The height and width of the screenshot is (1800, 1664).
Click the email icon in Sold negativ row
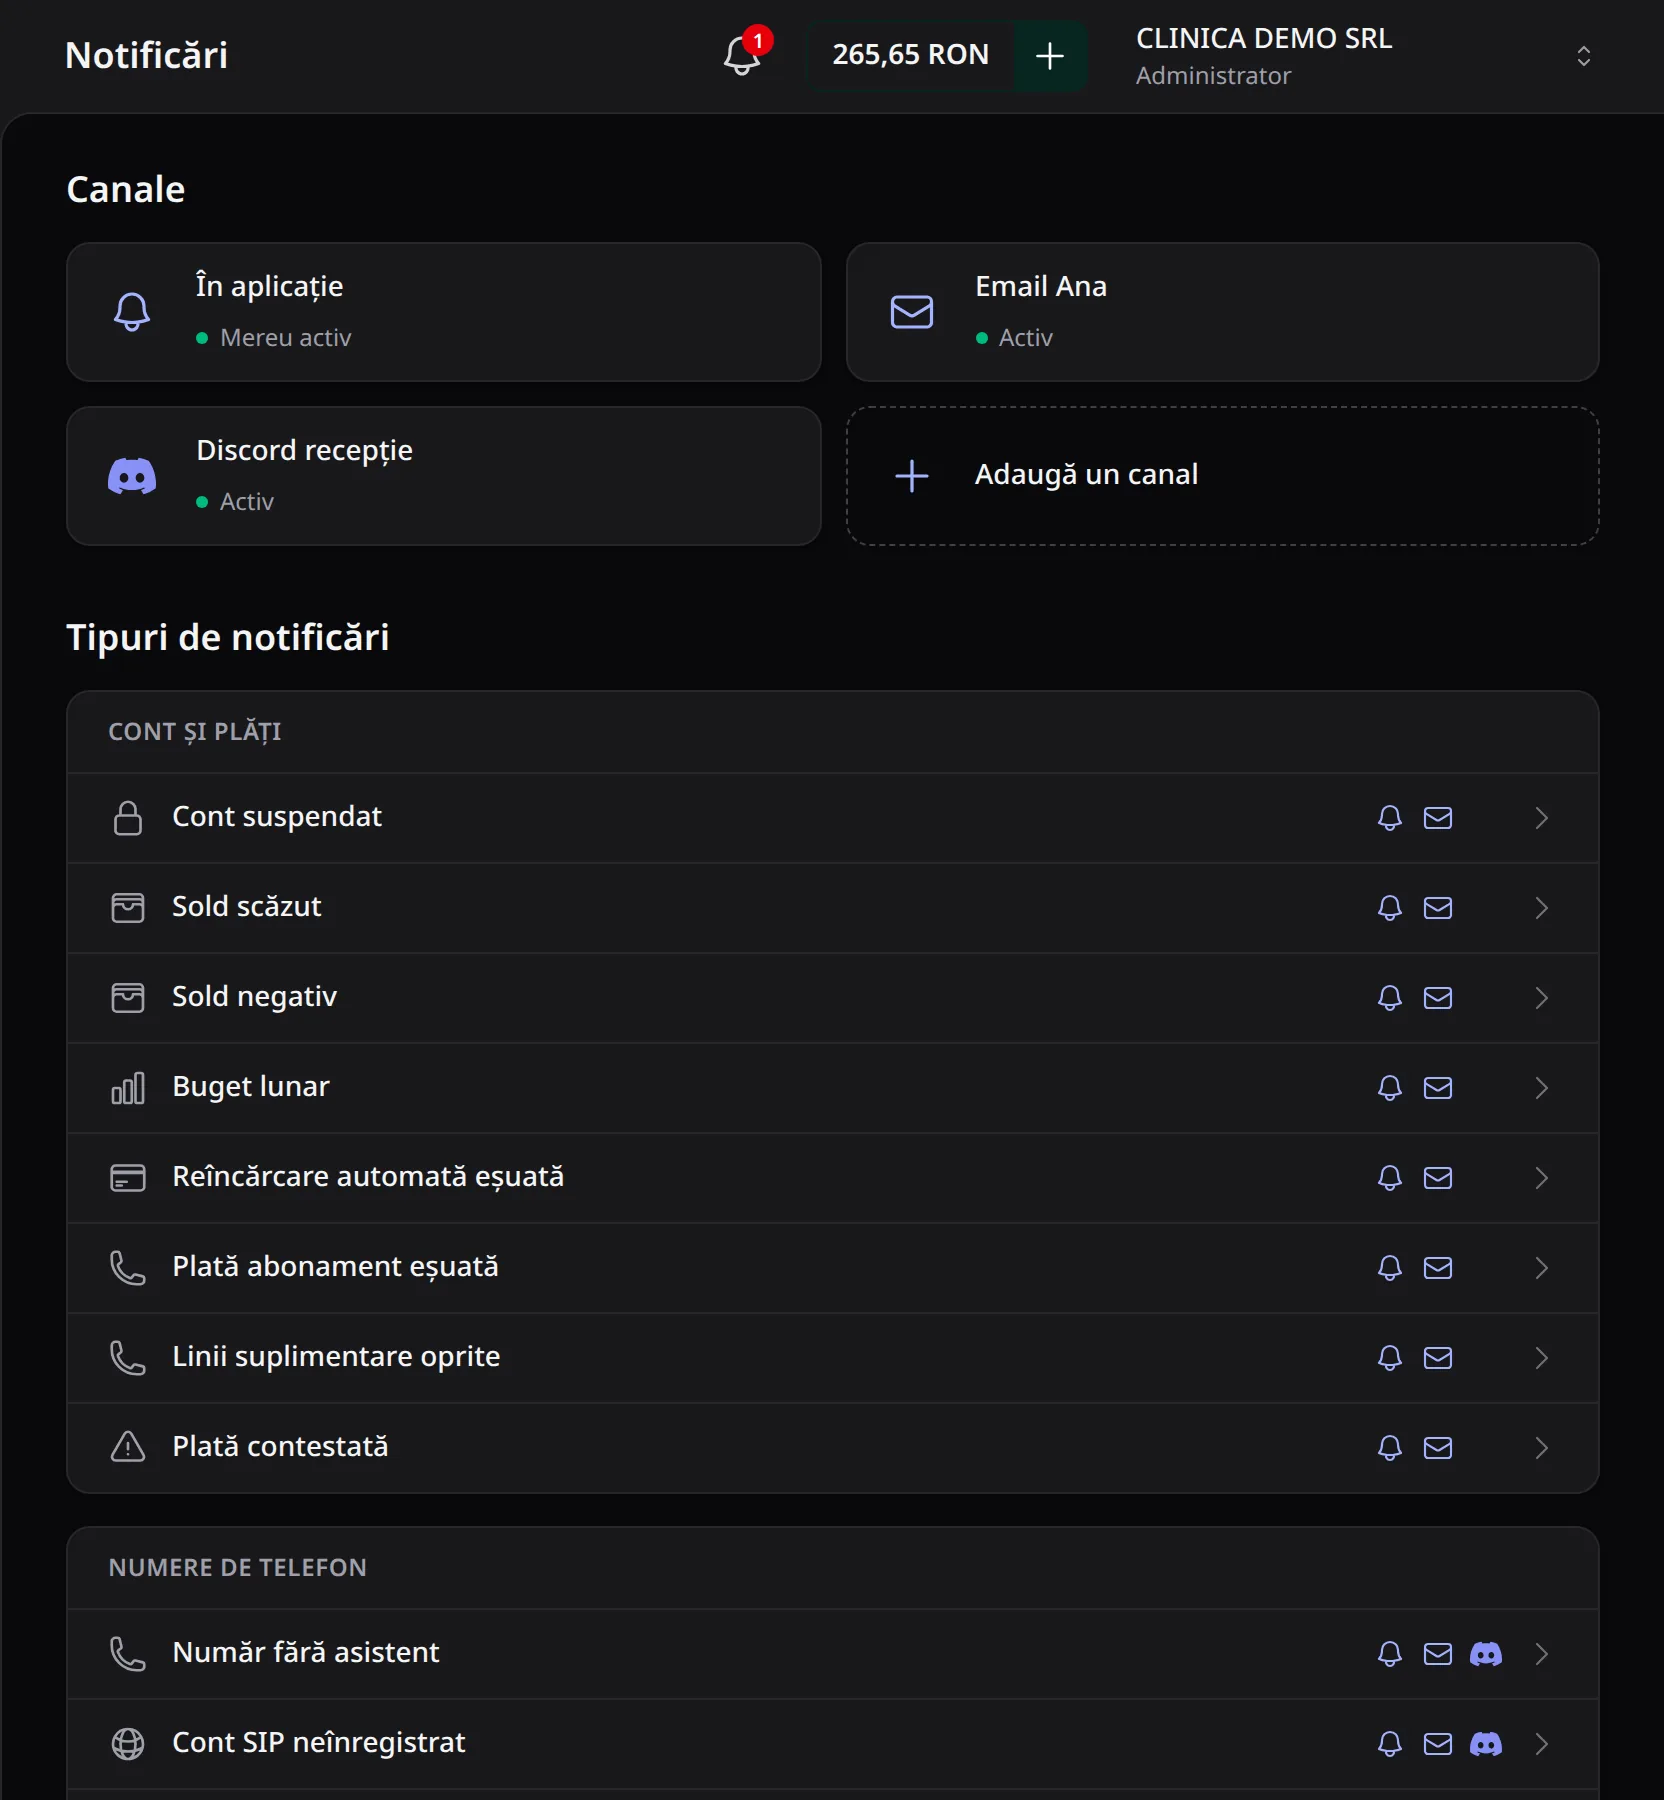[x=1438, y=998]
